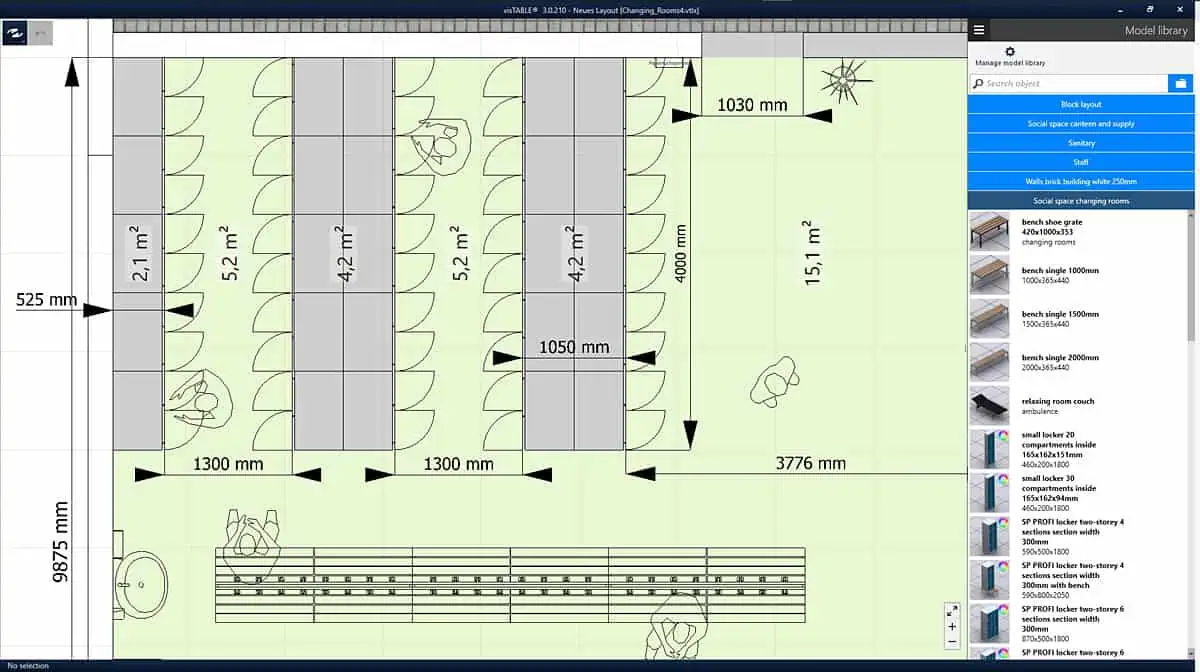Click the Search object input field

(1068, 84)
